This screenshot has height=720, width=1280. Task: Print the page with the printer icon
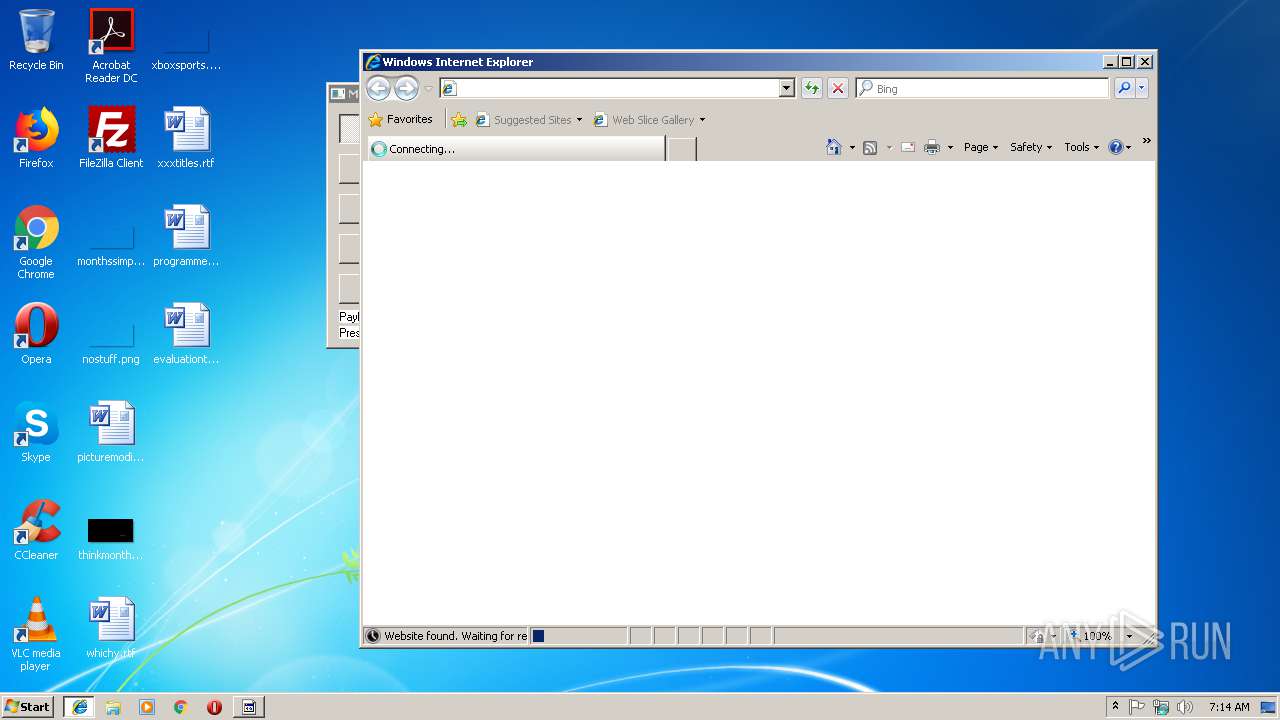point(932,147)
